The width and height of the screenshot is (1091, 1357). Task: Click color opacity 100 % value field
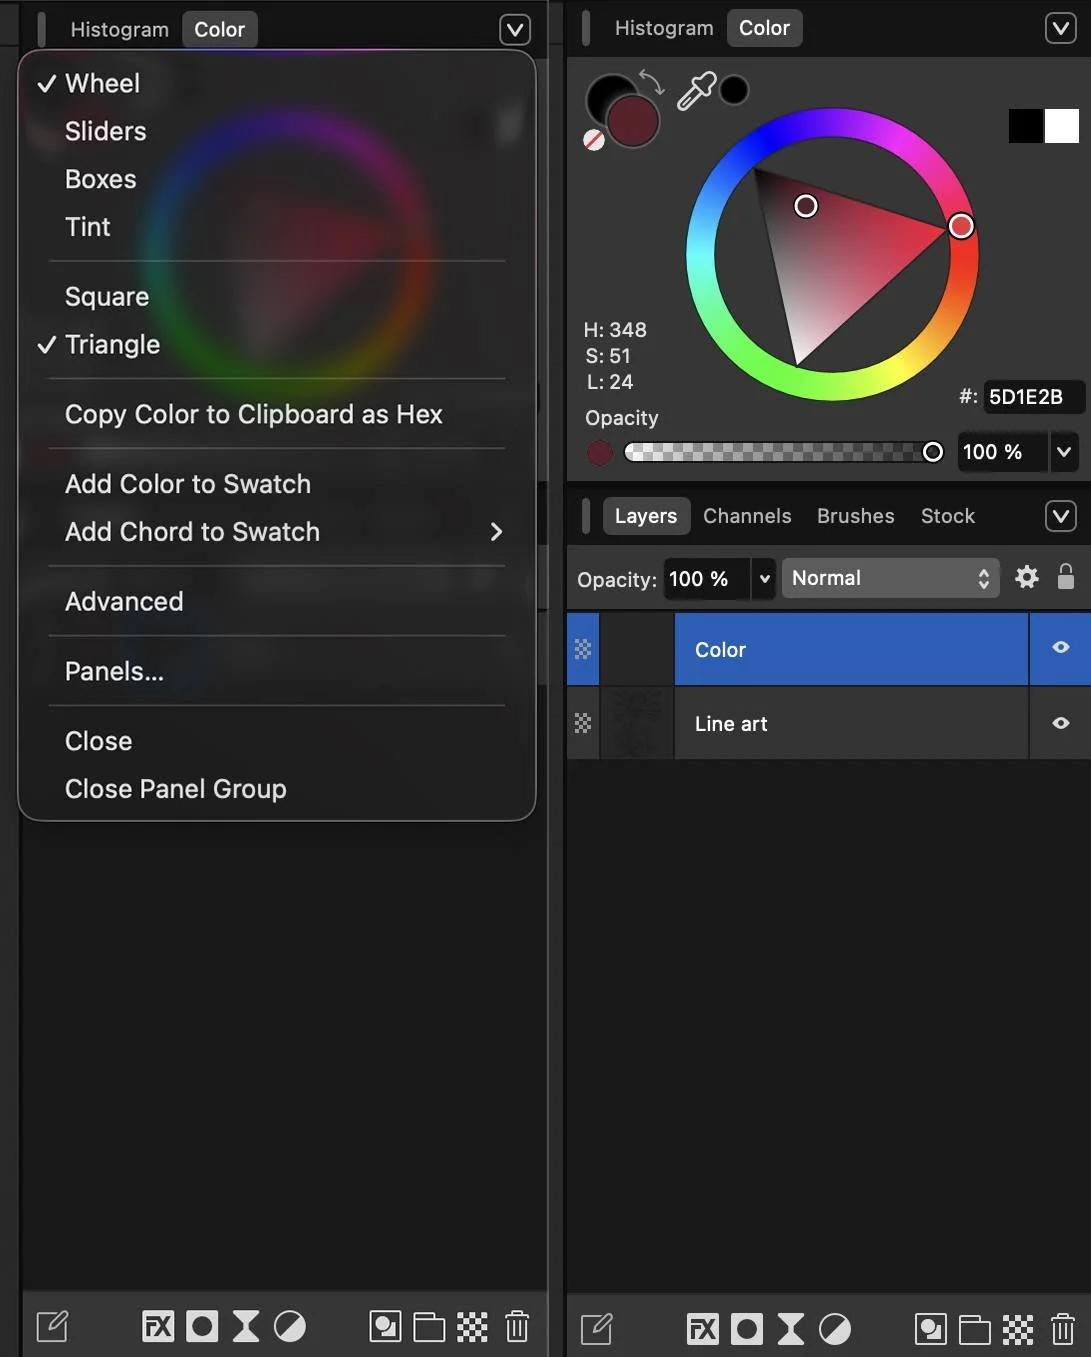coord(1003,452)
